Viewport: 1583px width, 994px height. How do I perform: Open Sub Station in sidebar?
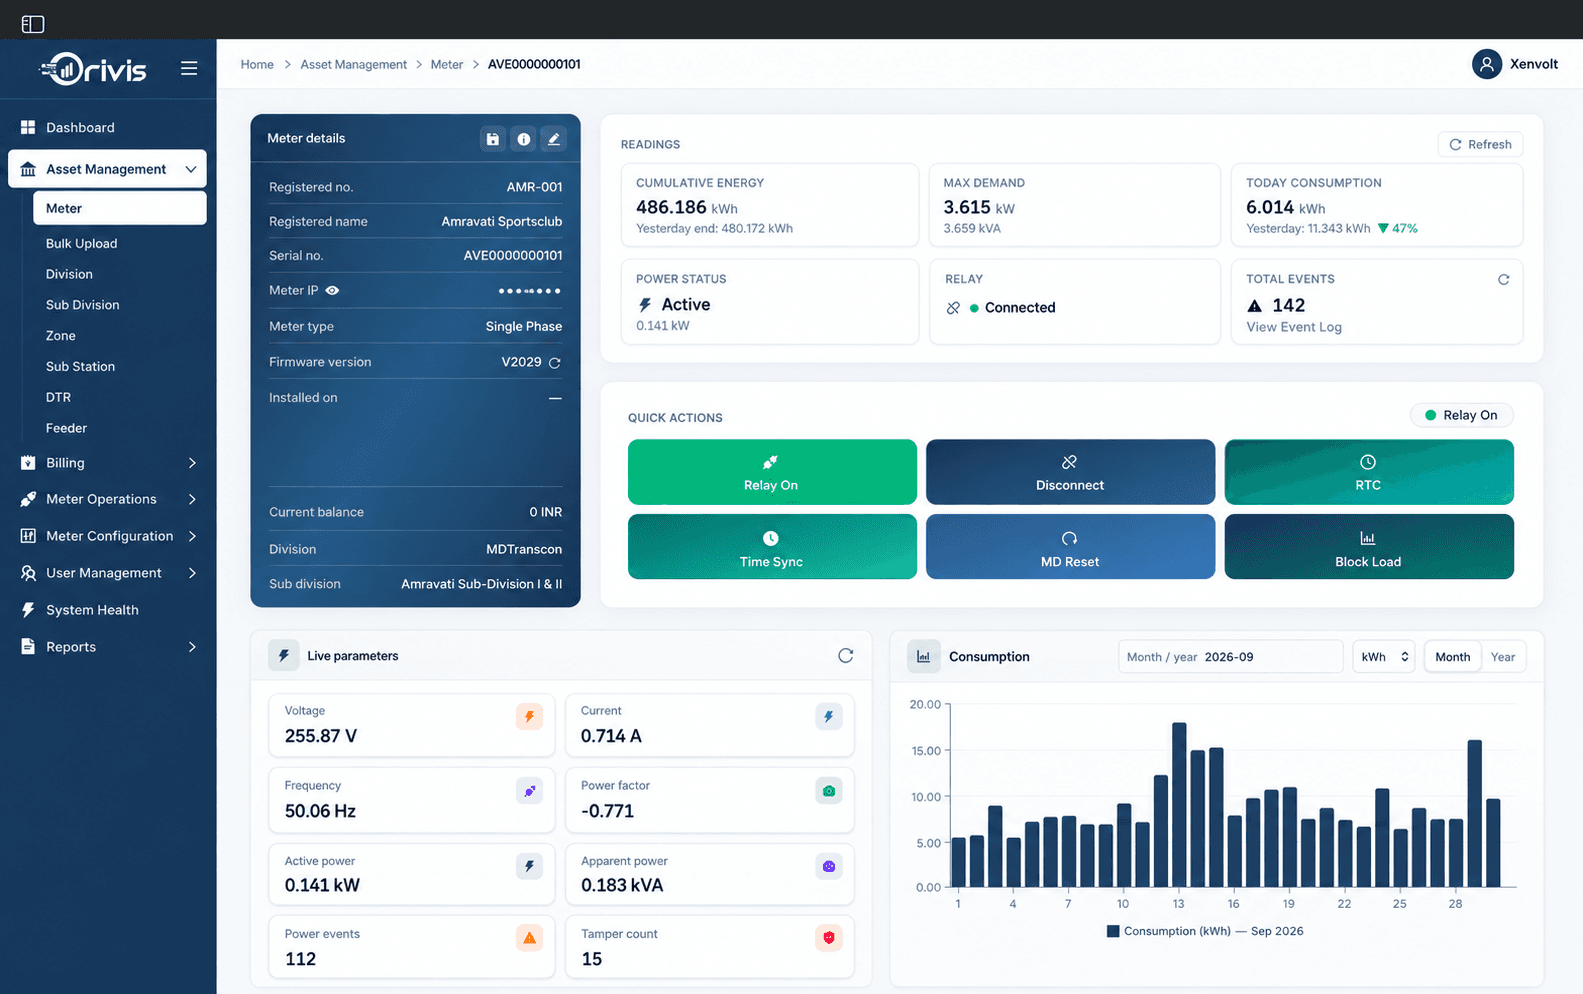tap(80, 366)
